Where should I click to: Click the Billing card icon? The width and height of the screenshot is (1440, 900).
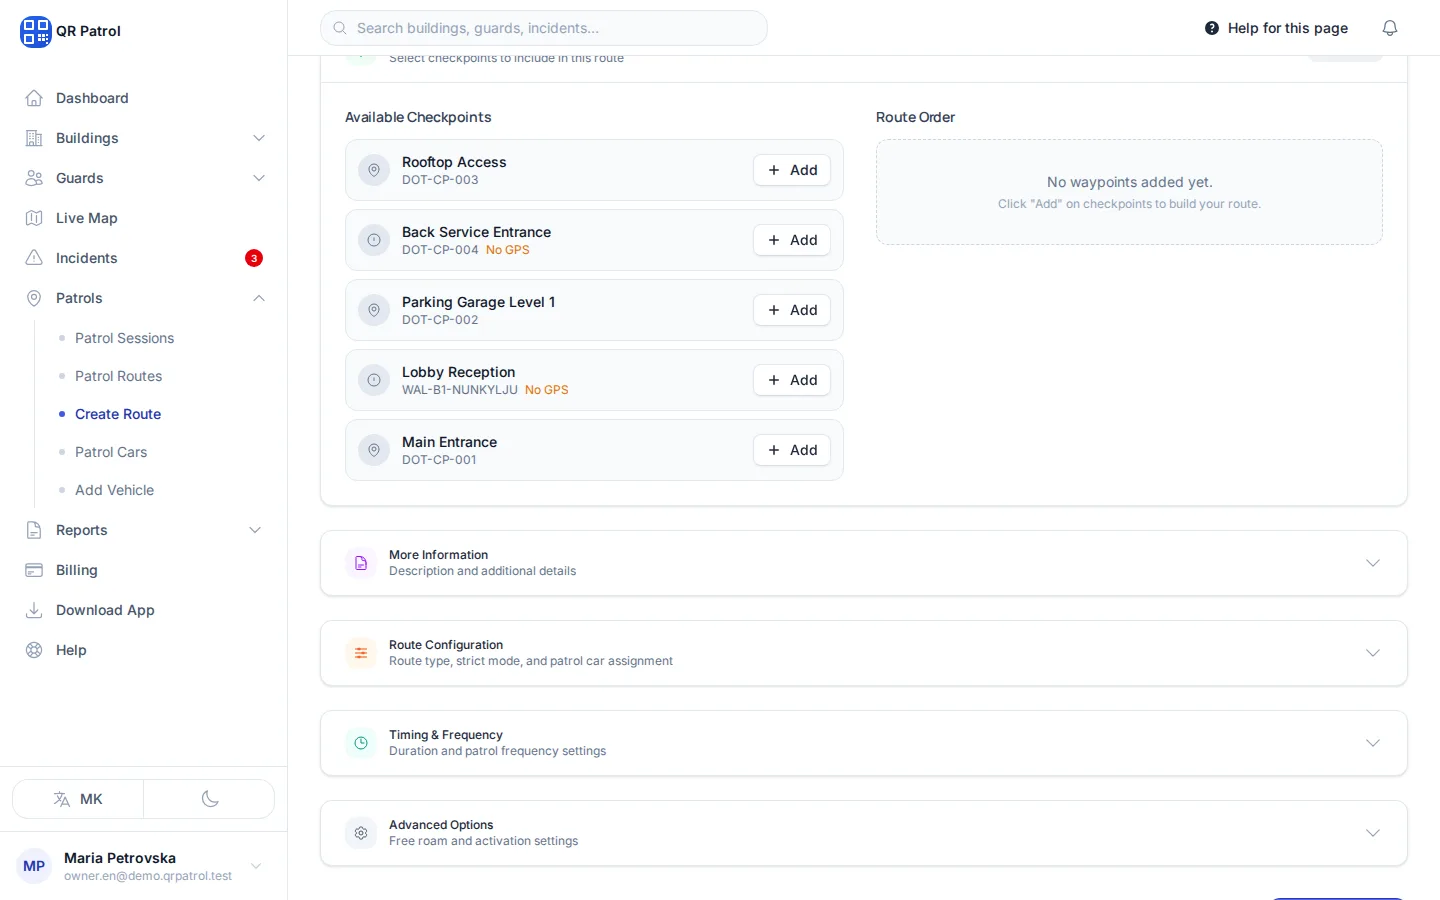pyautogui.click(x=34, y=570)
